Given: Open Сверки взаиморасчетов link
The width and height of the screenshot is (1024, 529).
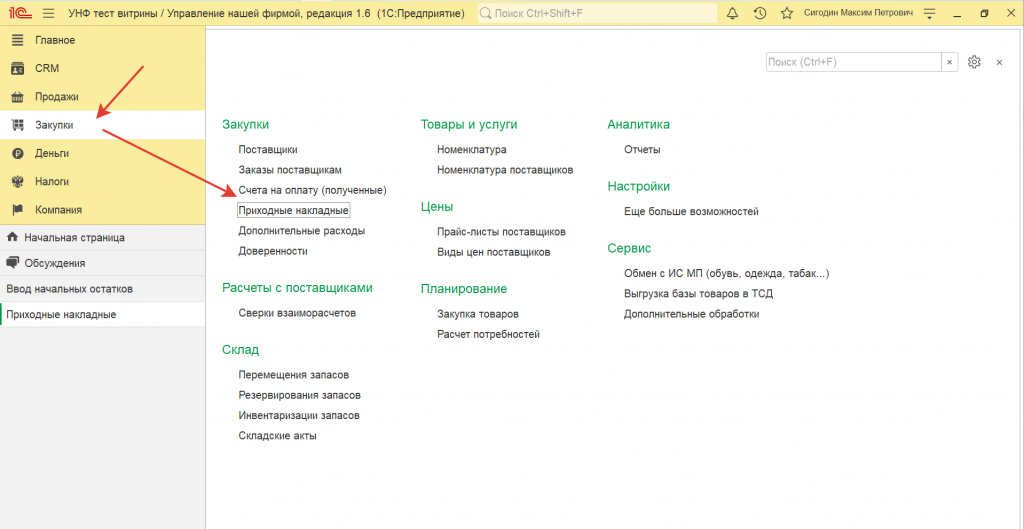Looking at the screenshot, I should click(297, 313).
